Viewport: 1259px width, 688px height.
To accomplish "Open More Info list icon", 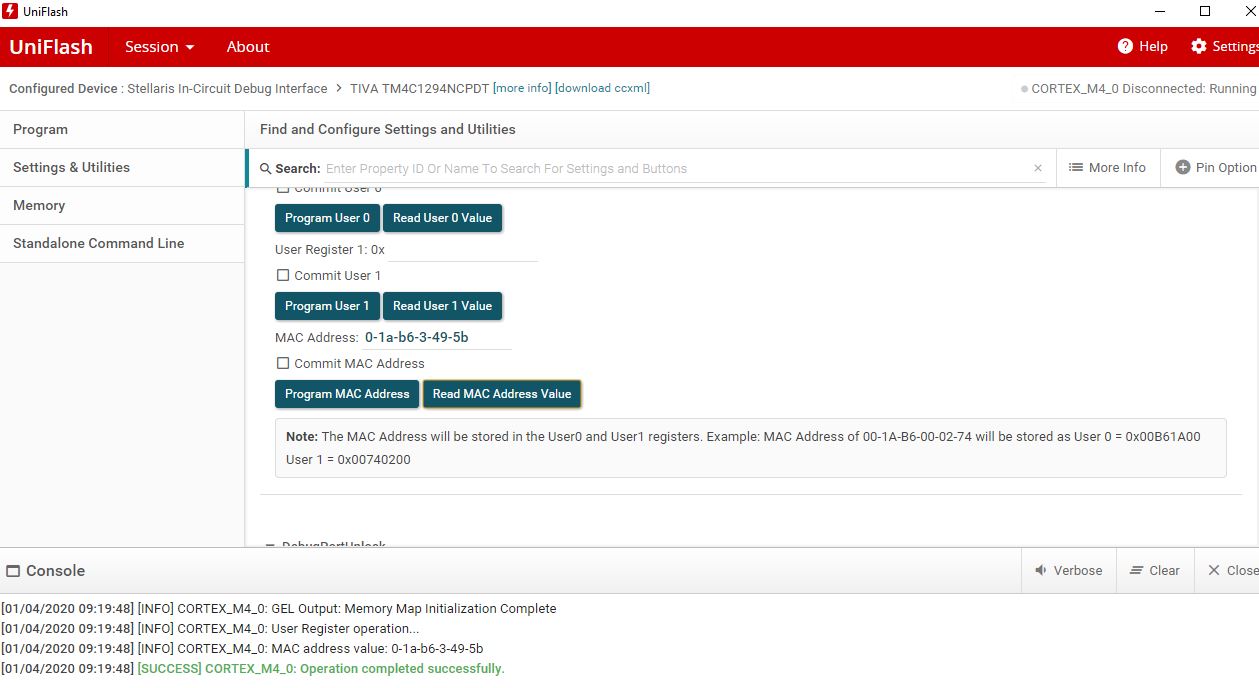I will [1076, 167].
